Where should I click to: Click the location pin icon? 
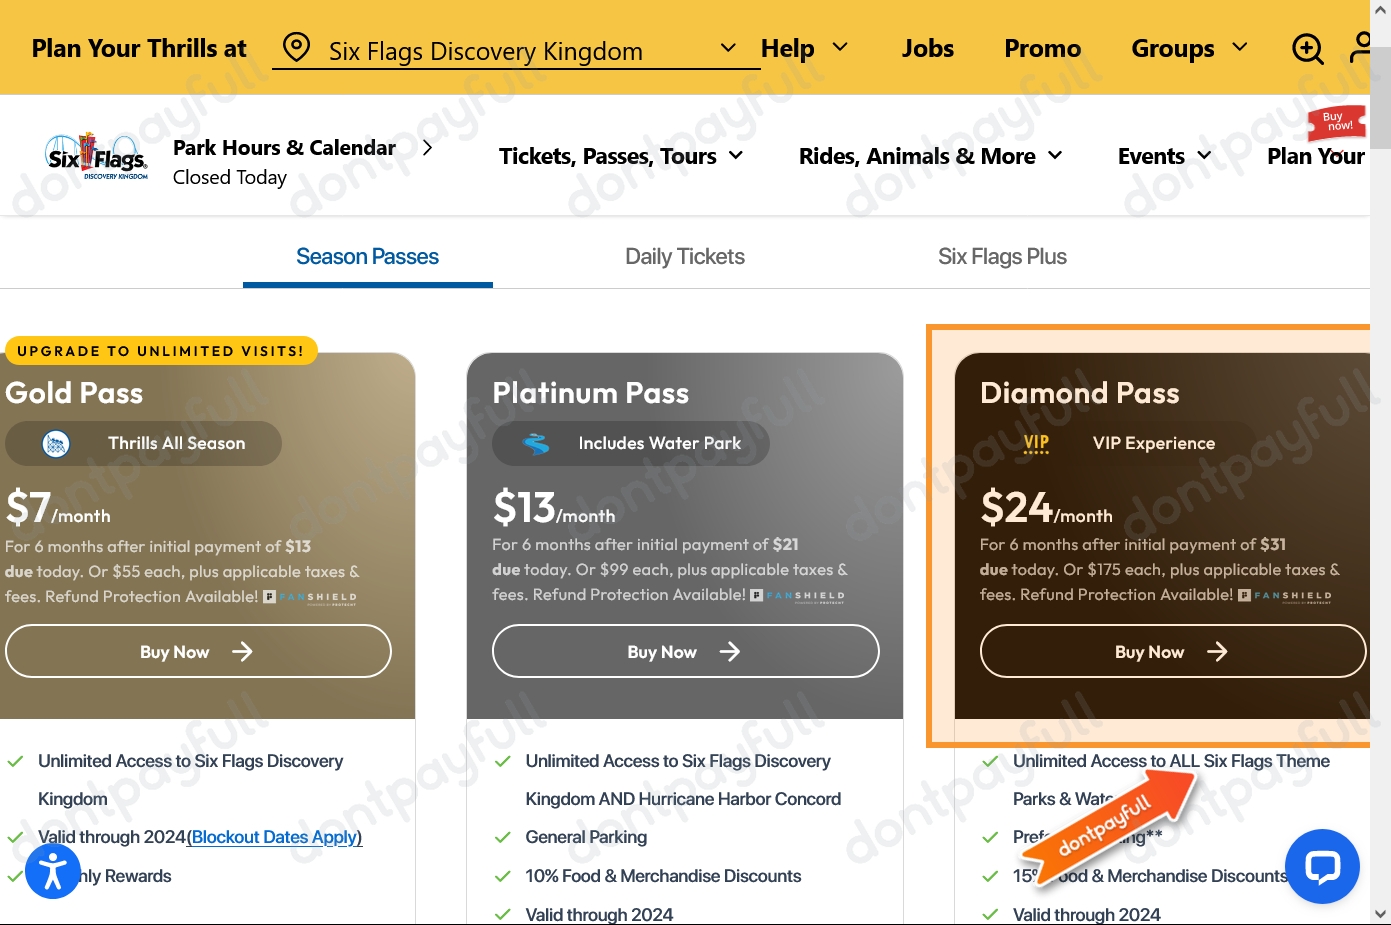click(295, 47)
